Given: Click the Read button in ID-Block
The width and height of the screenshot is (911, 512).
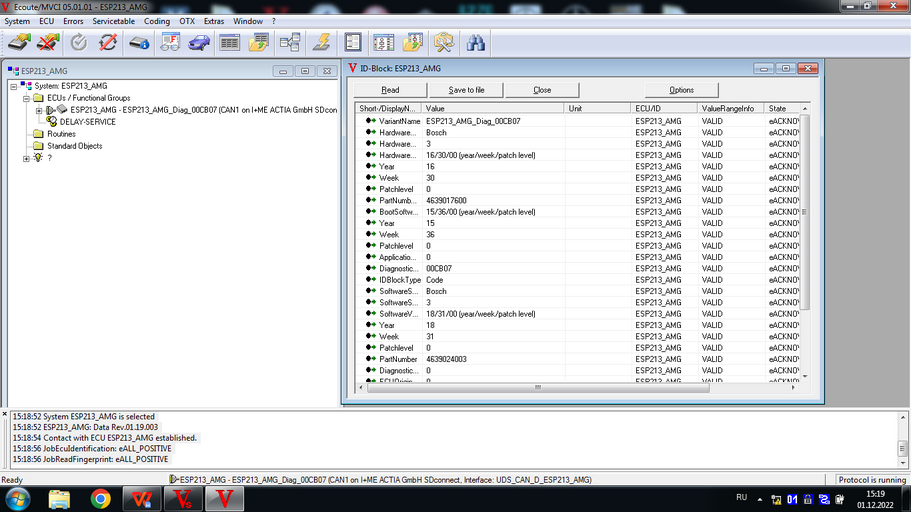Looking at the screenshot, I should [x=390, y=90].
